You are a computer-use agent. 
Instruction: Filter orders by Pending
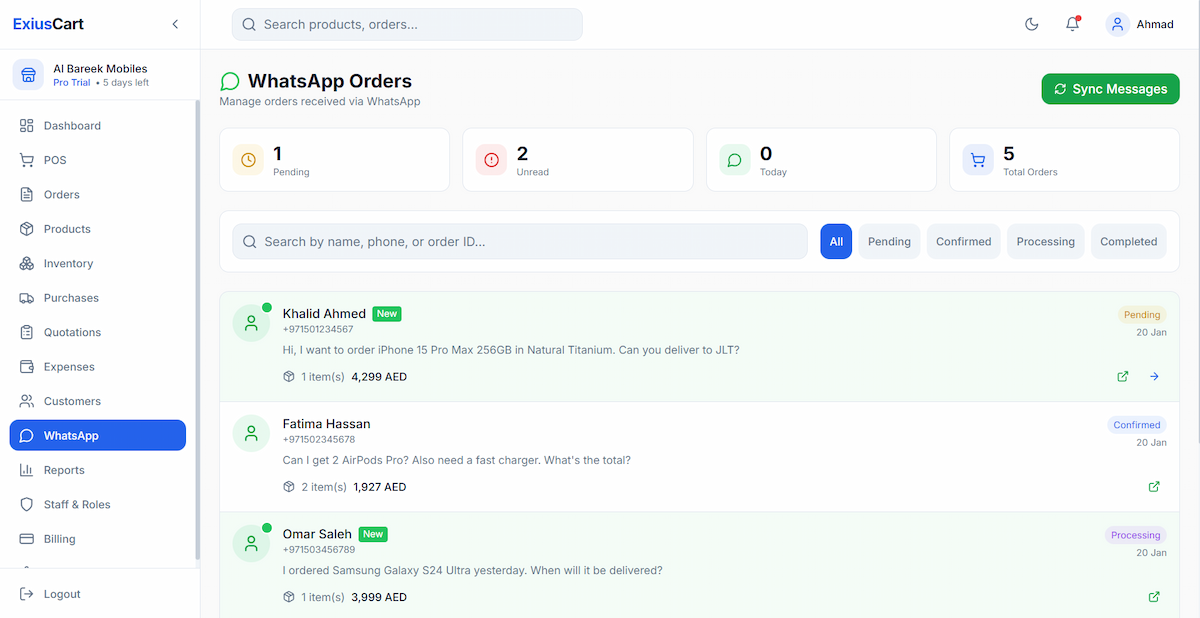pos(889,242)
